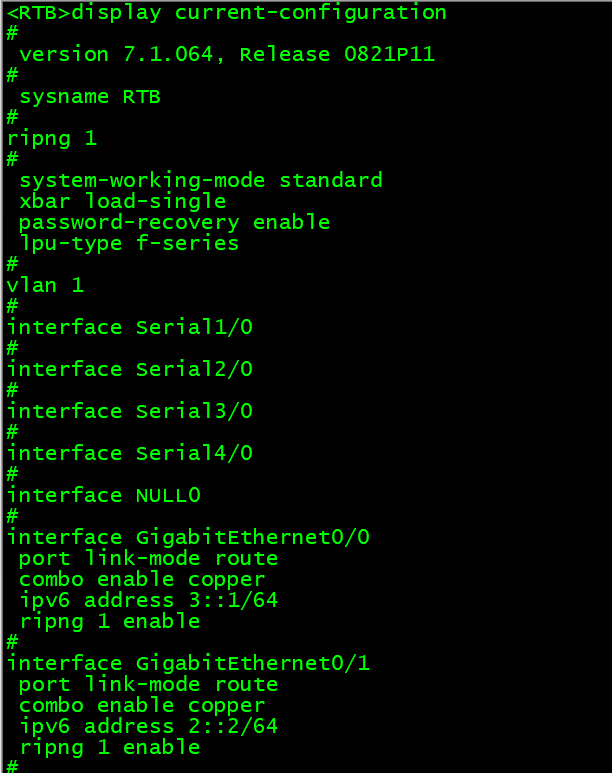The width and height of the screenshot is (612, 773).
Task: Click the 'interface GigabitEthernet0/0' line
Action: [188, 538]
